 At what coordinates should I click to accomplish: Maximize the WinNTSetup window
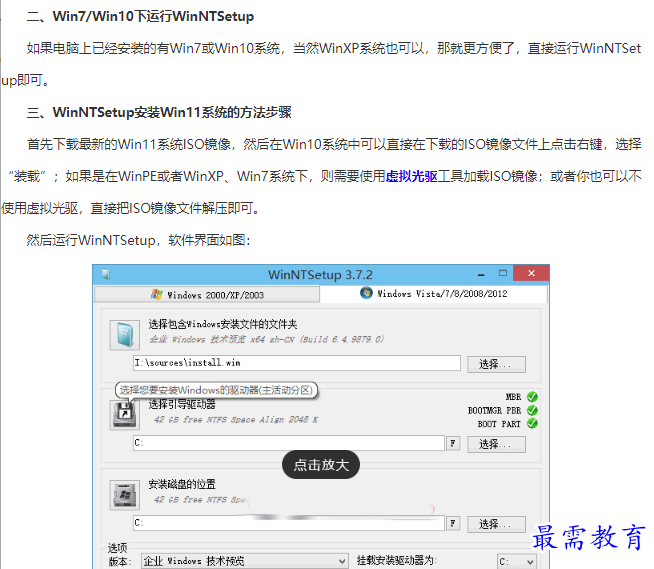point(503,273)
